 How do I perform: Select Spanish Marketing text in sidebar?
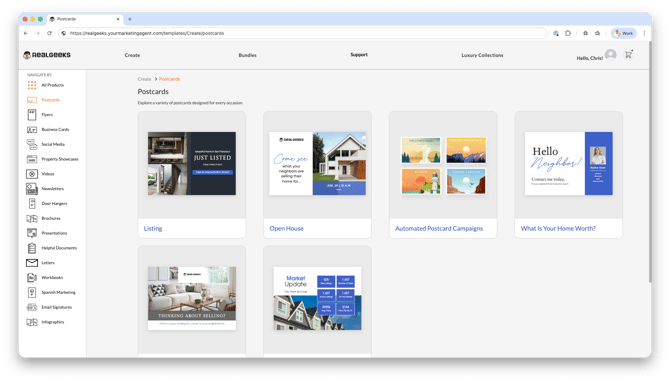58,292
